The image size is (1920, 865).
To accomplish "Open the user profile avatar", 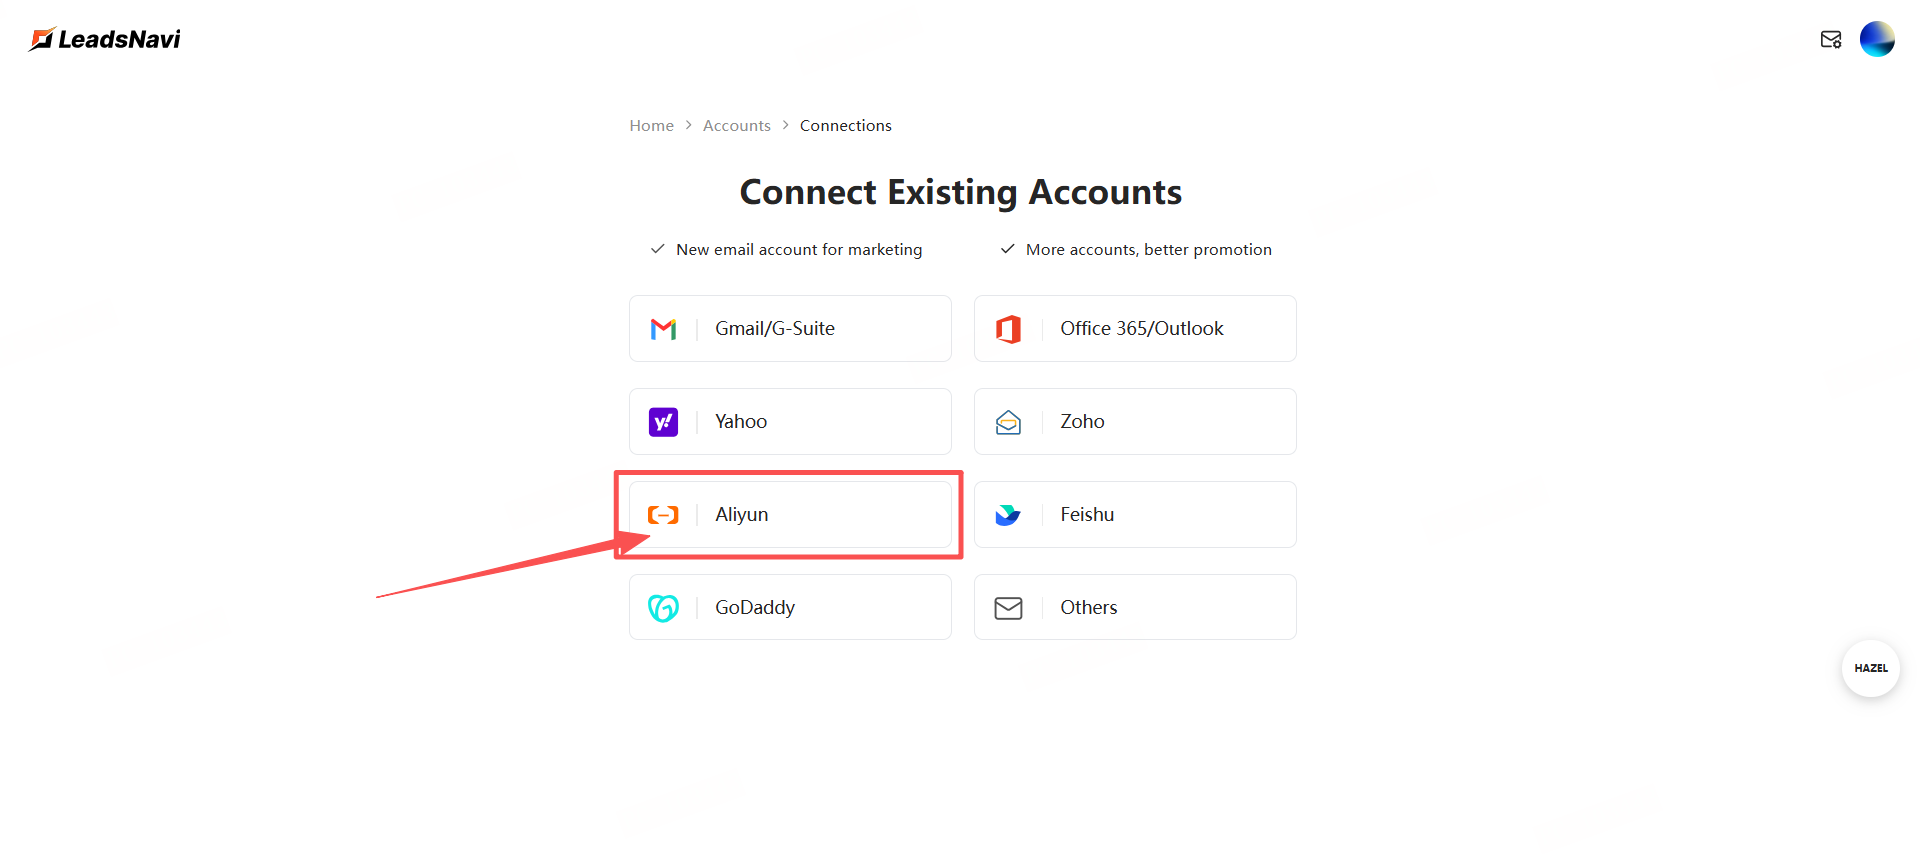I will (1877, 39).
